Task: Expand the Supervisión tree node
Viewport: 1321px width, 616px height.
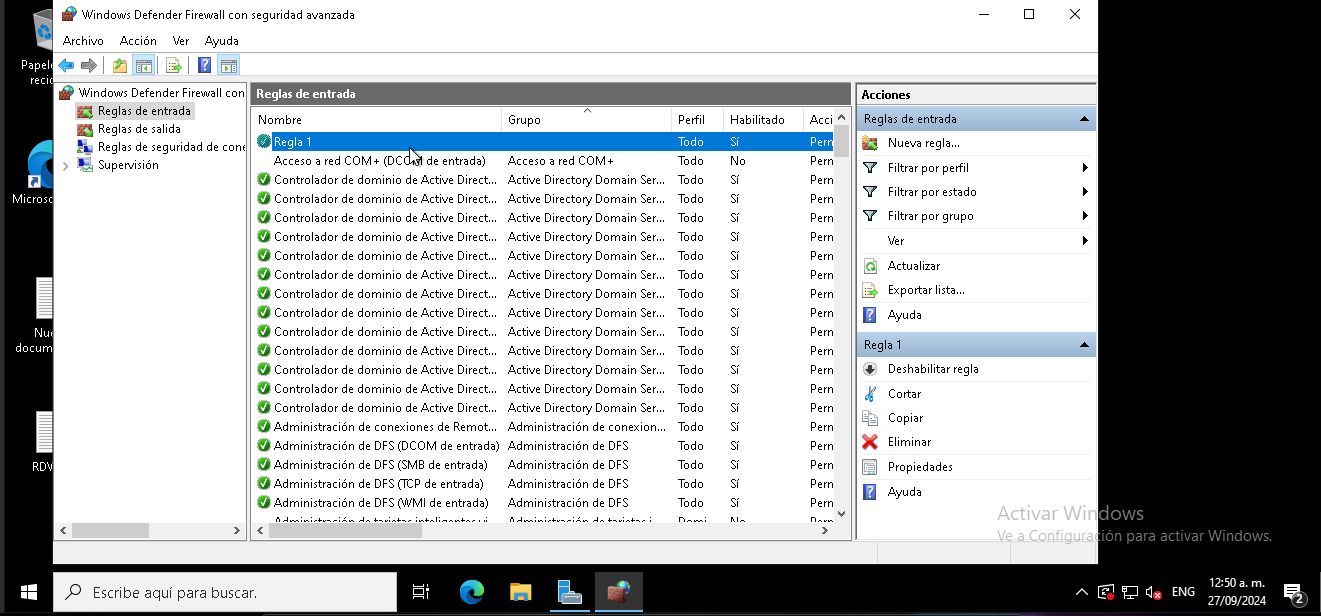Action: pos(66,166)
